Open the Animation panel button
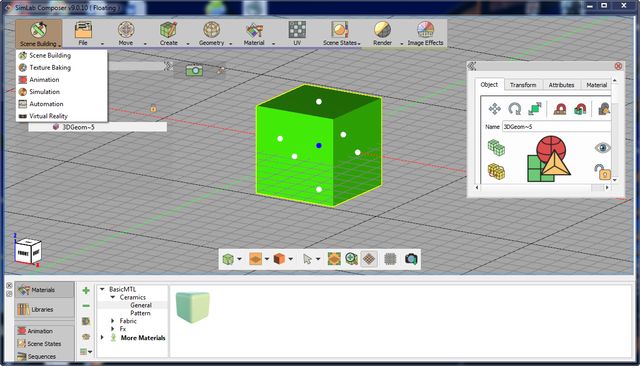The width and height of the screenshot is (640, 366). coord(44,331)
